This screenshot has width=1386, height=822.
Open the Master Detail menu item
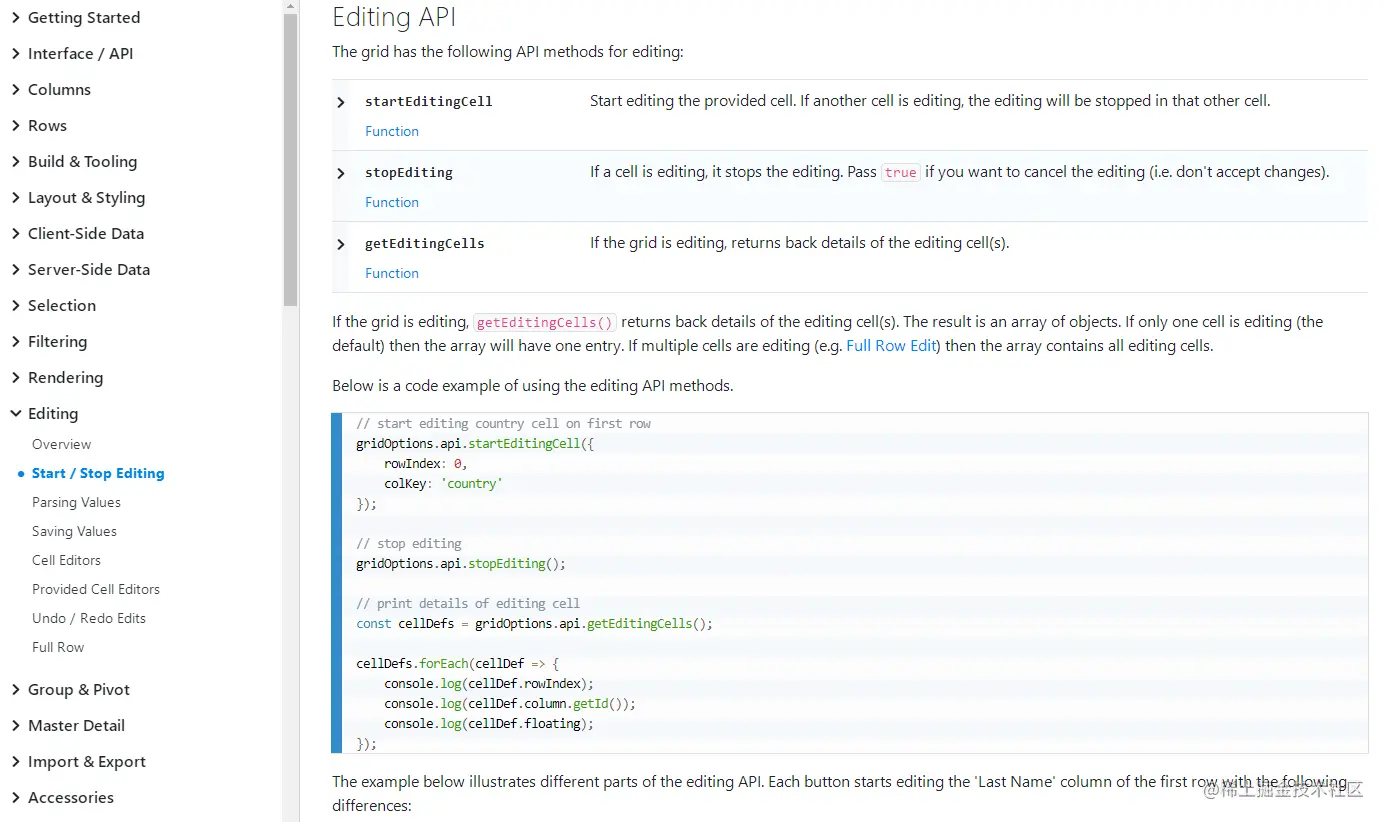76,726
